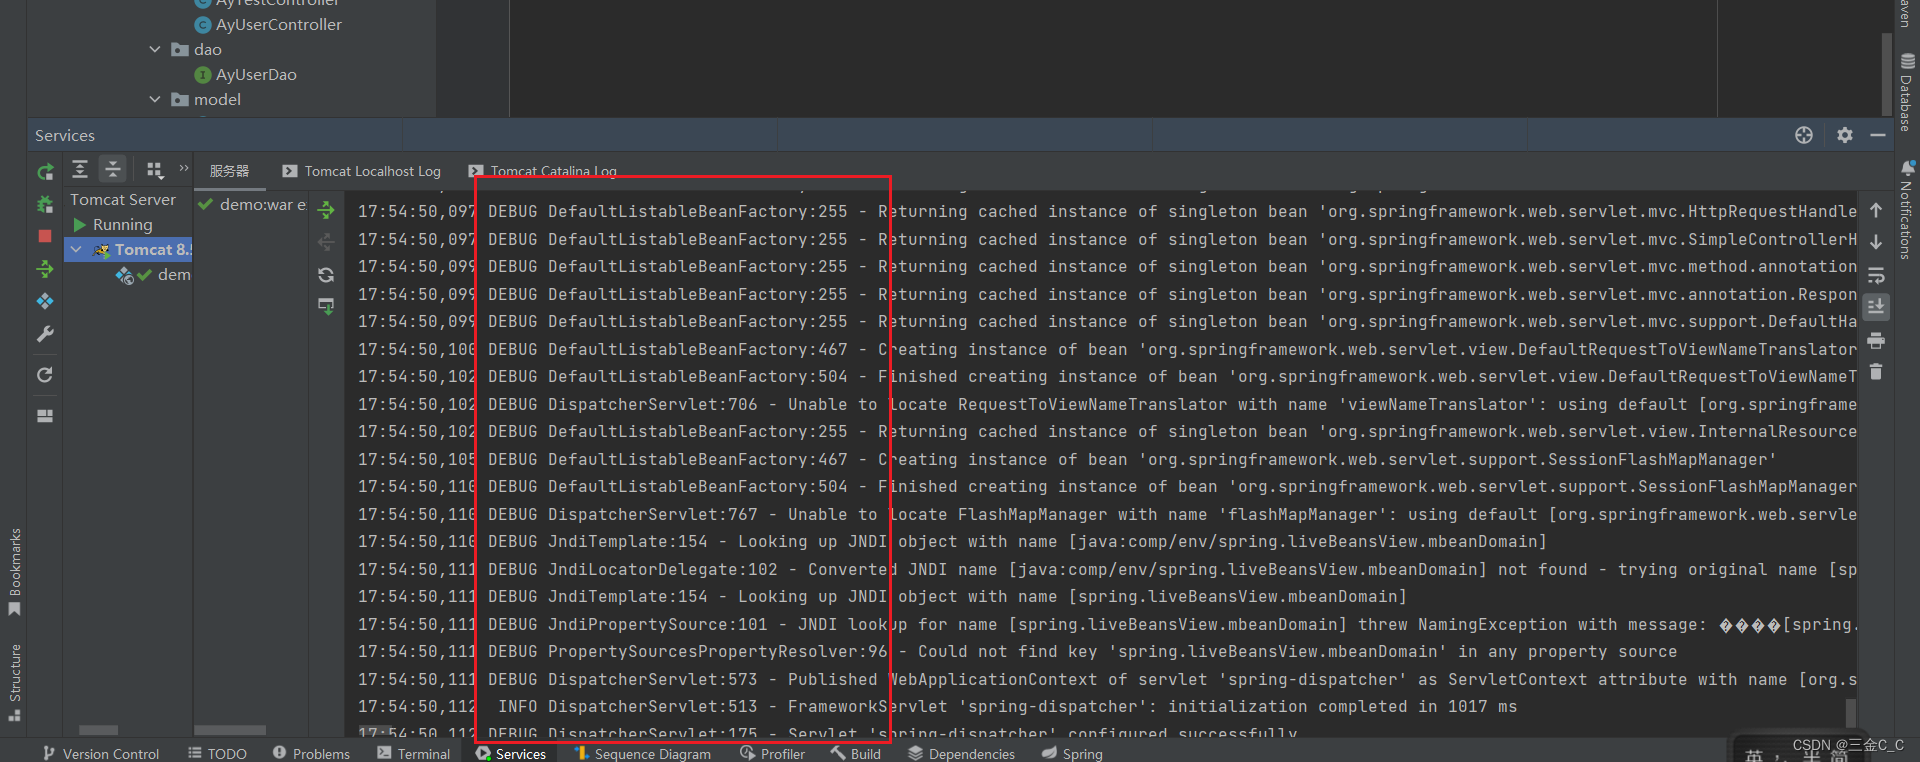Click the 'Services' panel title

65,135
